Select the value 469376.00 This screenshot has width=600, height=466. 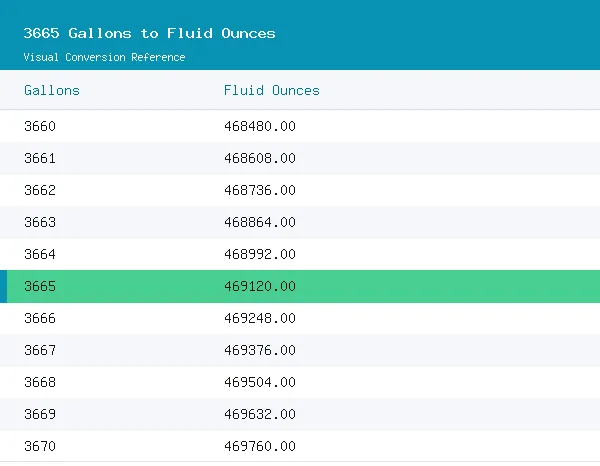click(x=260, y=350)
